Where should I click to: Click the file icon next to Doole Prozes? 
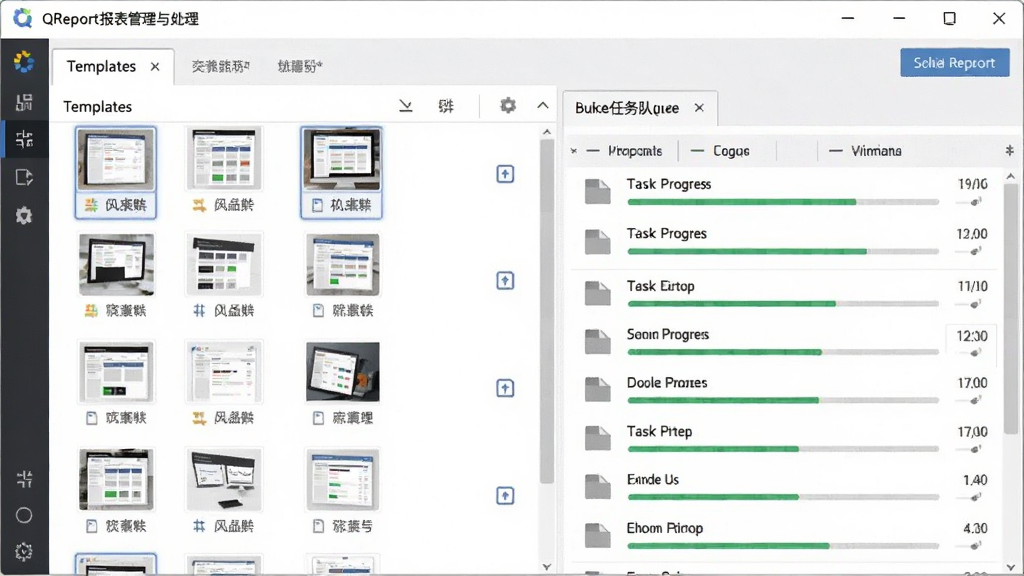click(598, 390)
